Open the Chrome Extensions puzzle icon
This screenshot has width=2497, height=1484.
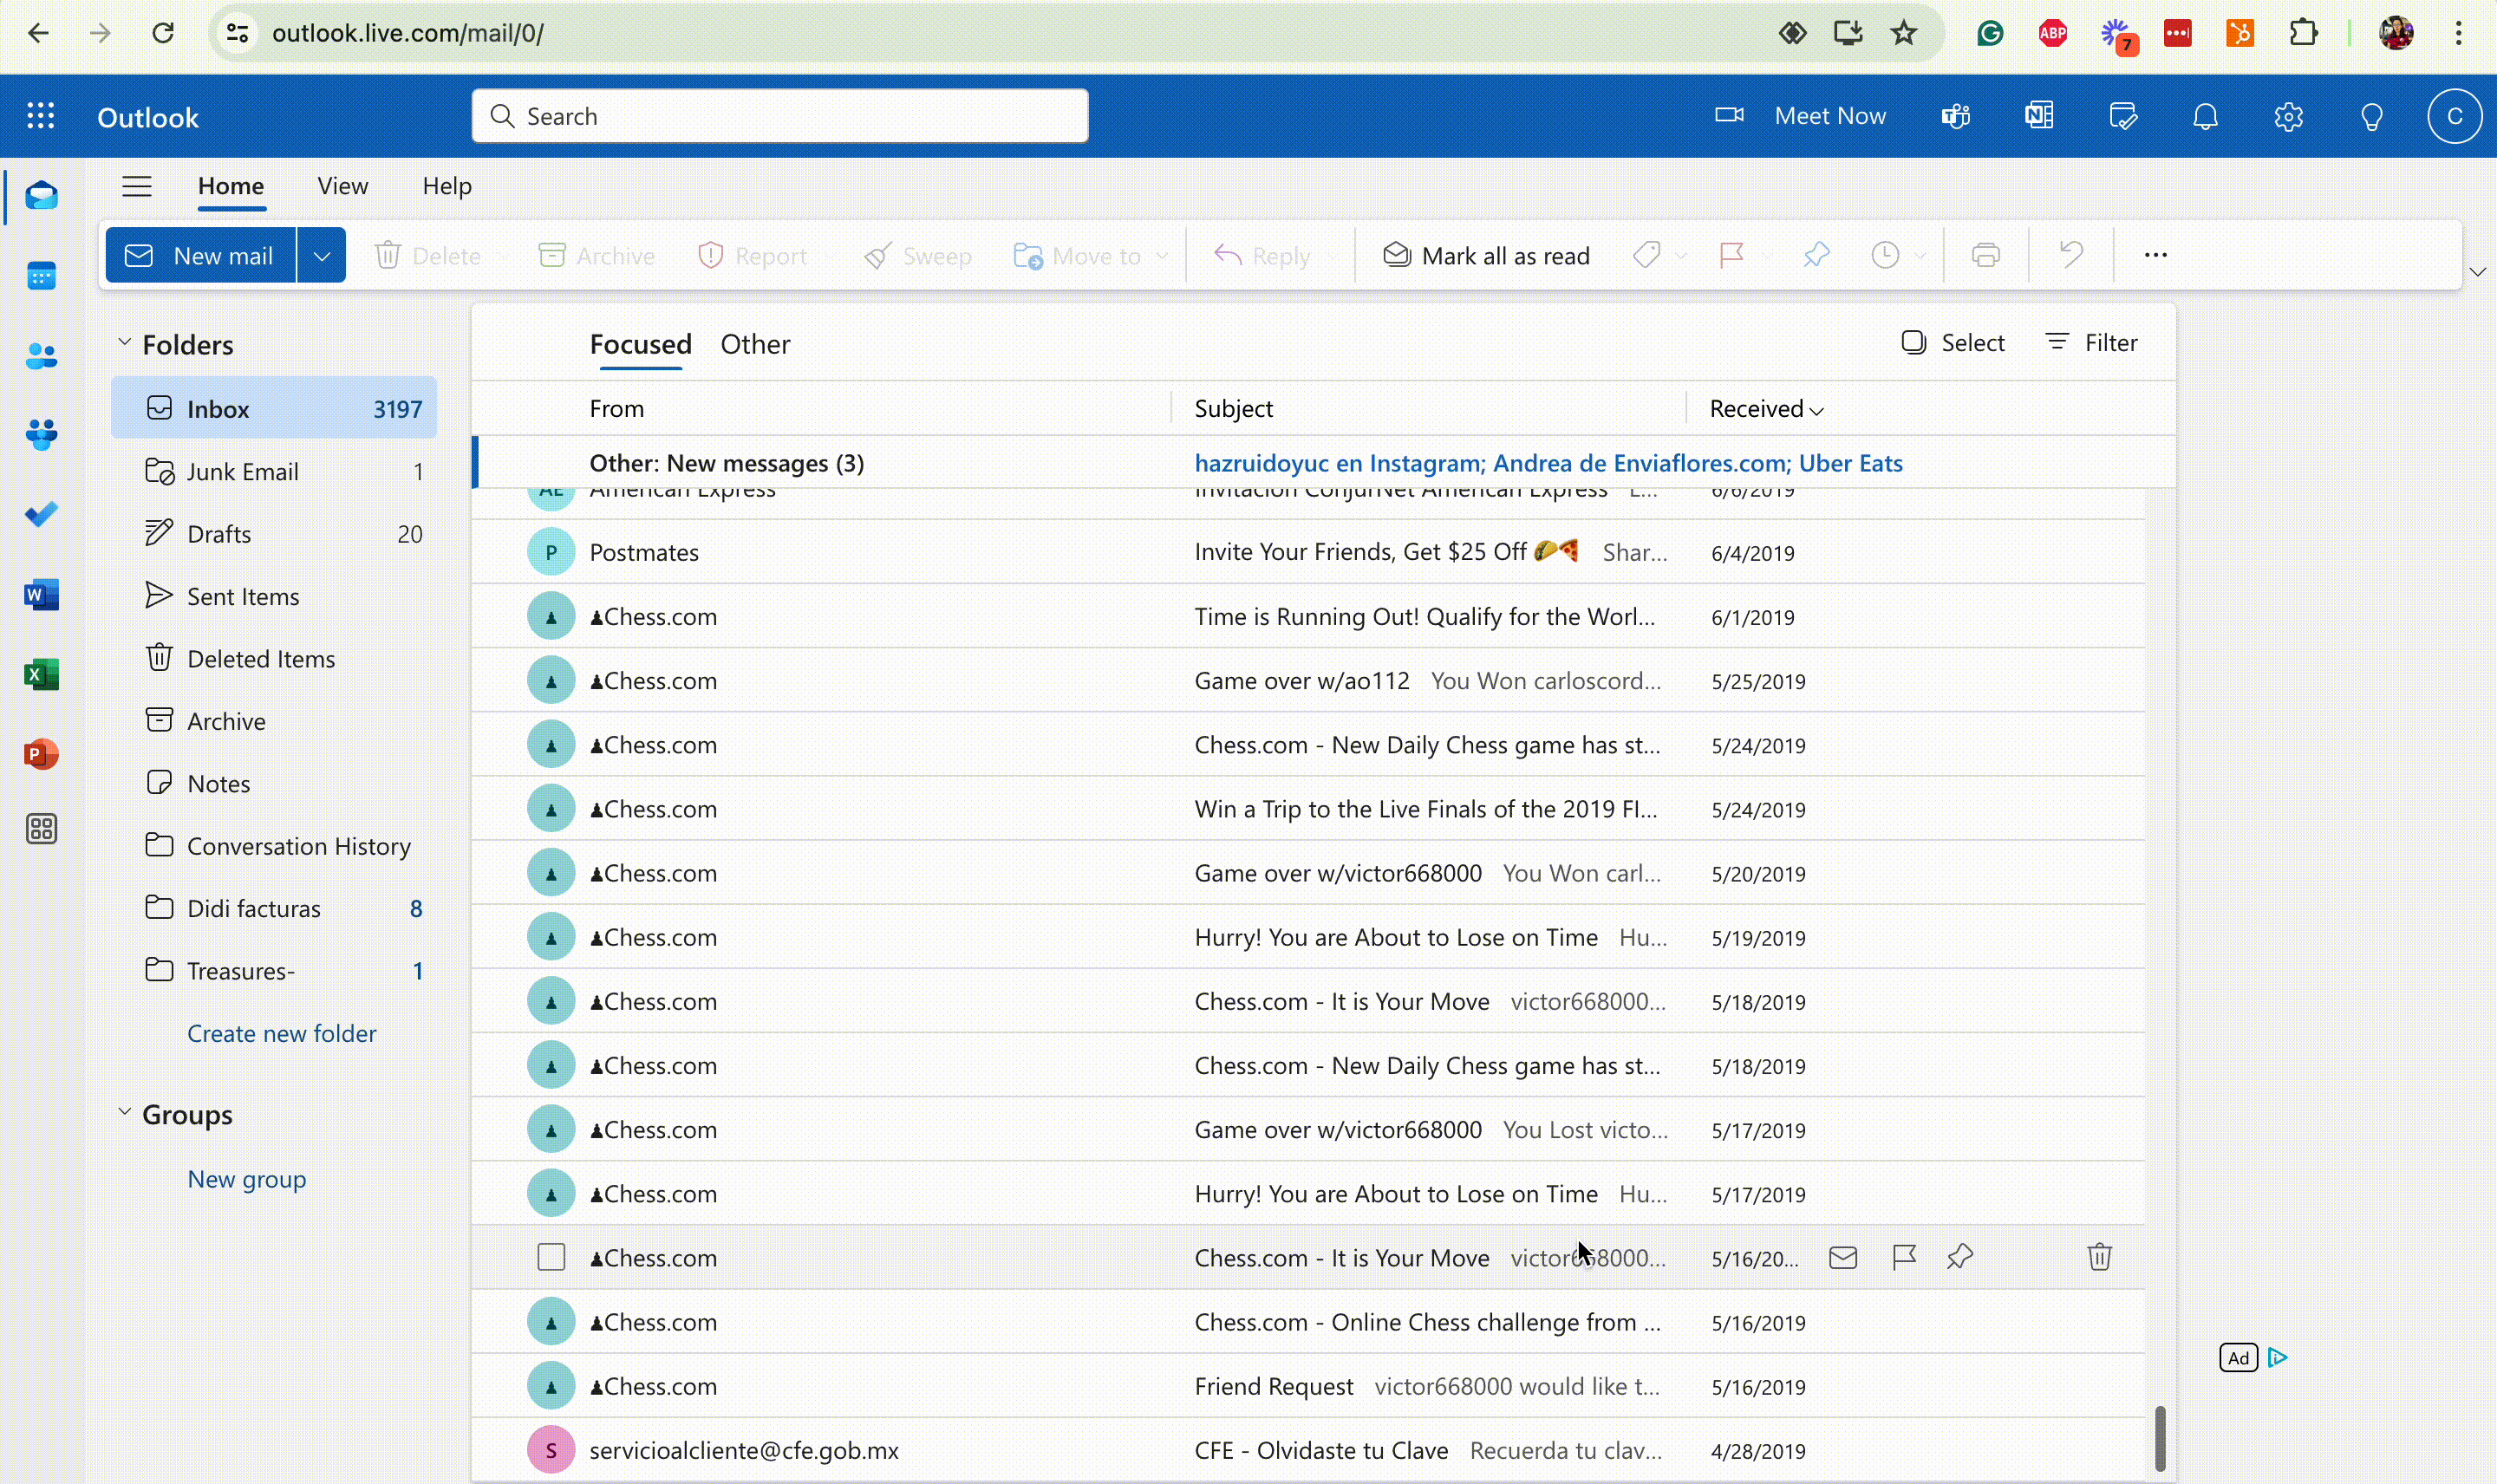click(2303, 33)
